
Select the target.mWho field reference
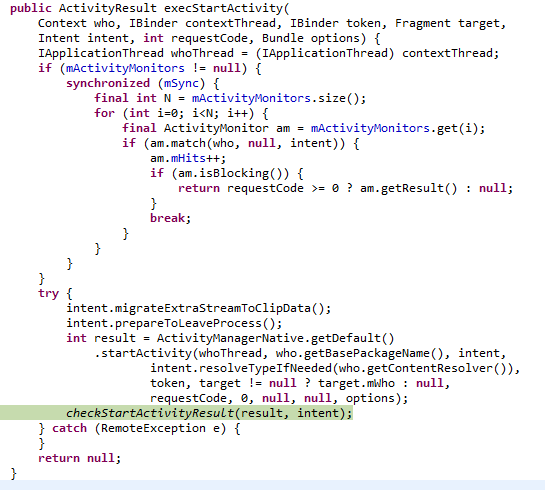(x=356, y=383)
